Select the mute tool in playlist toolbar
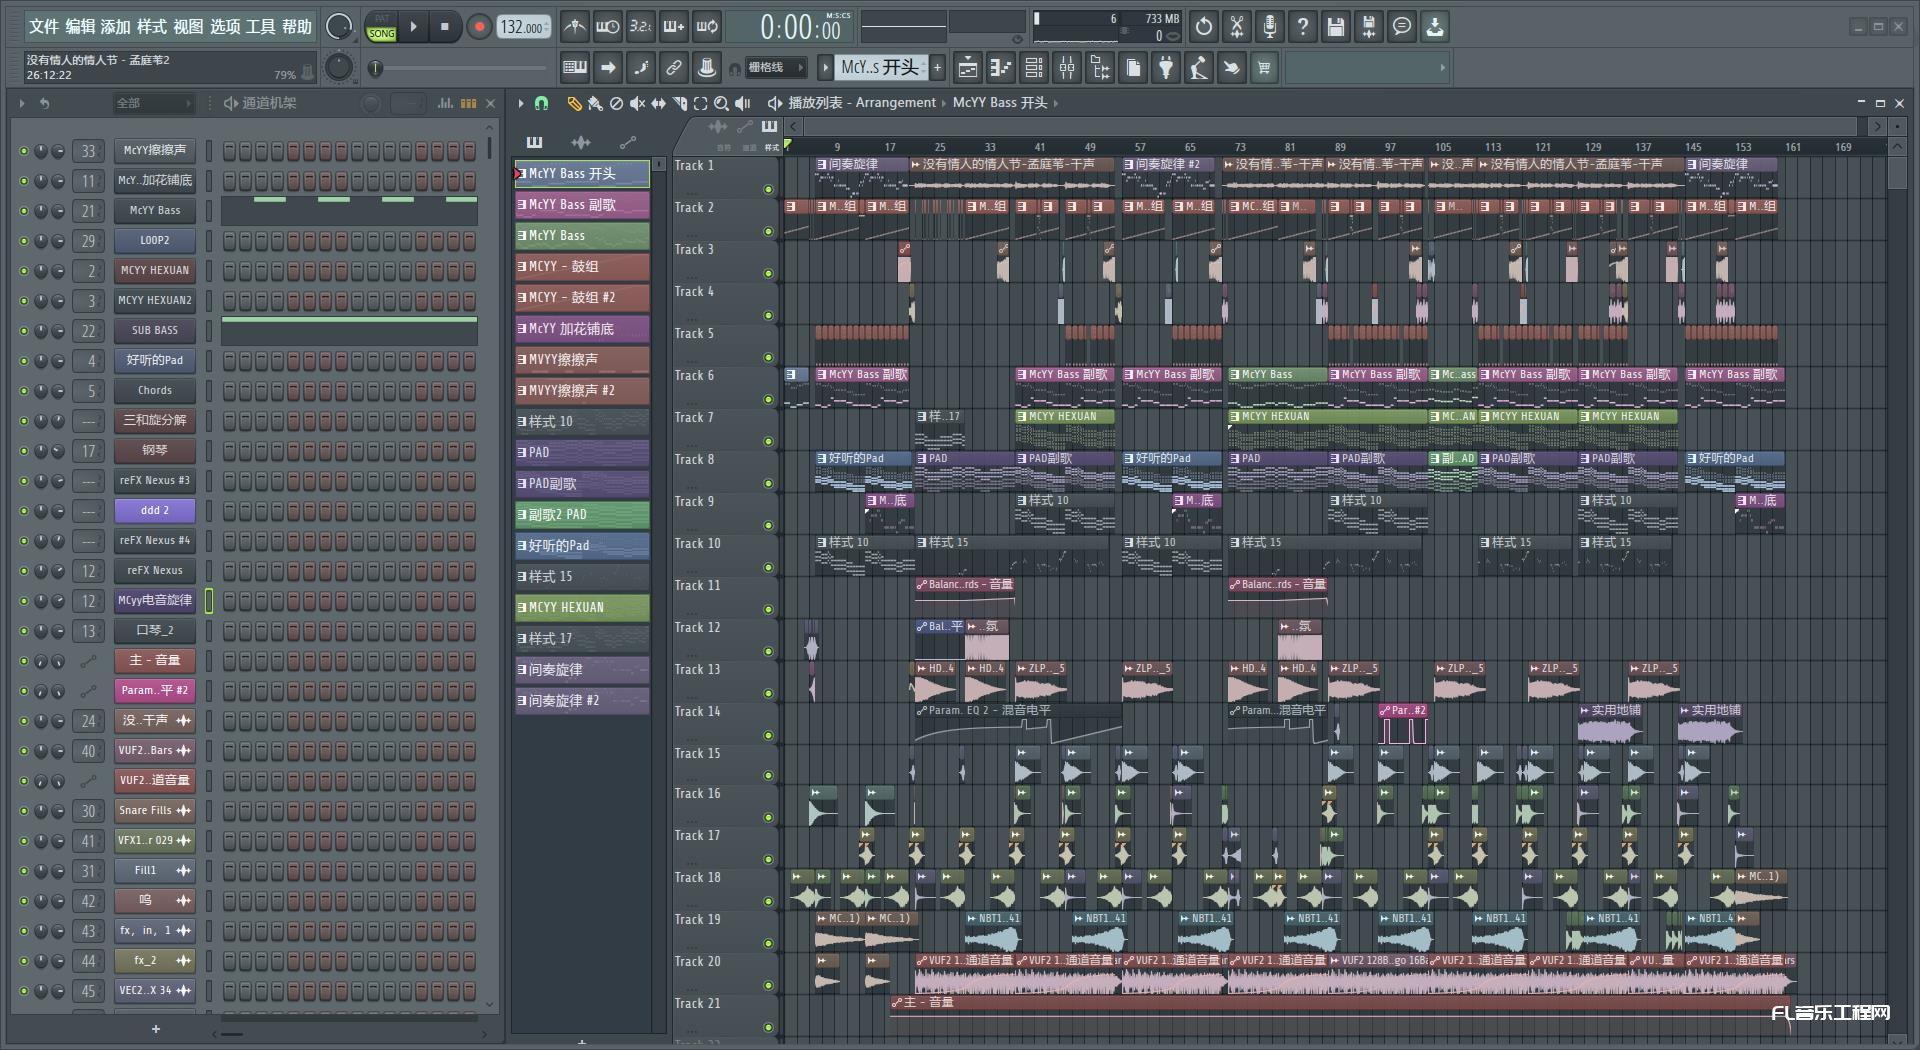1920x1050 pixels. tap(637, 103)
